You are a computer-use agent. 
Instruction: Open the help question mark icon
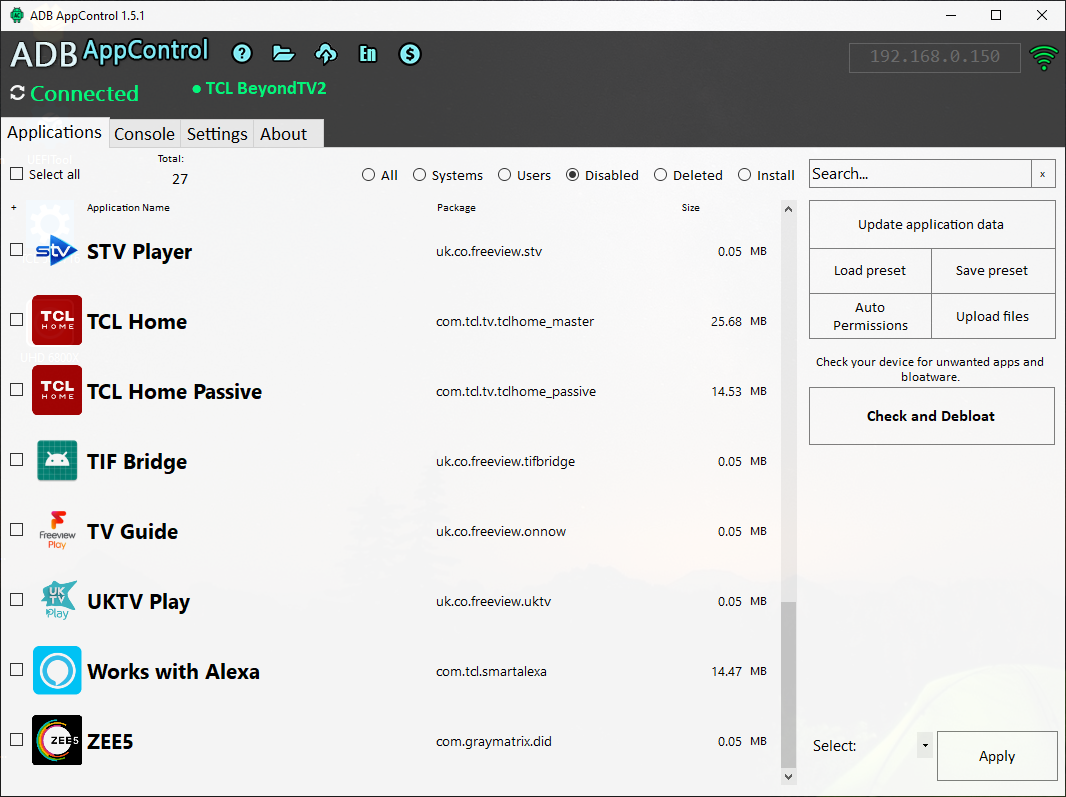[x=242, y=53]
